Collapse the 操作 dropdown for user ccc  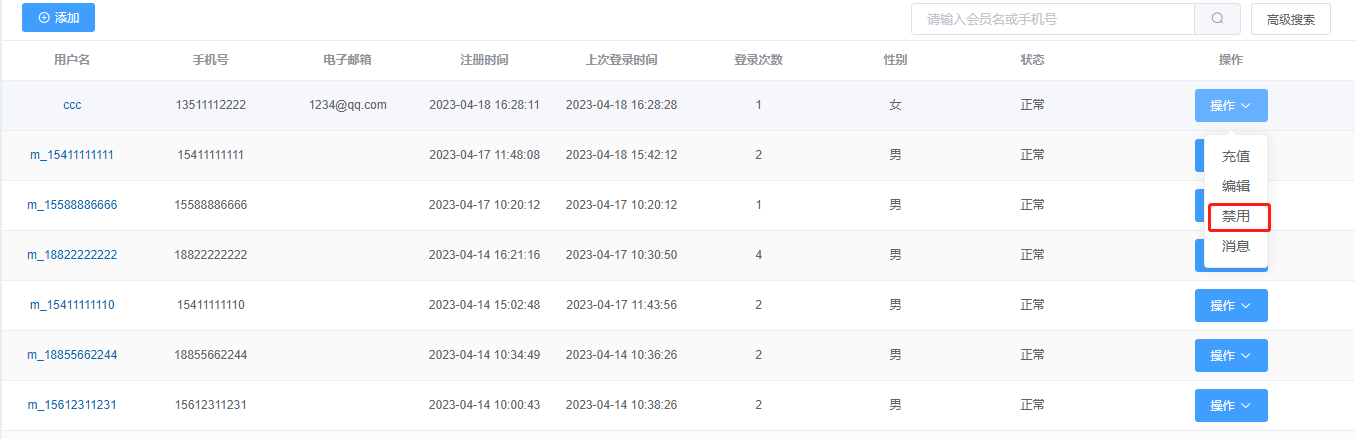tap(1231, 105)
